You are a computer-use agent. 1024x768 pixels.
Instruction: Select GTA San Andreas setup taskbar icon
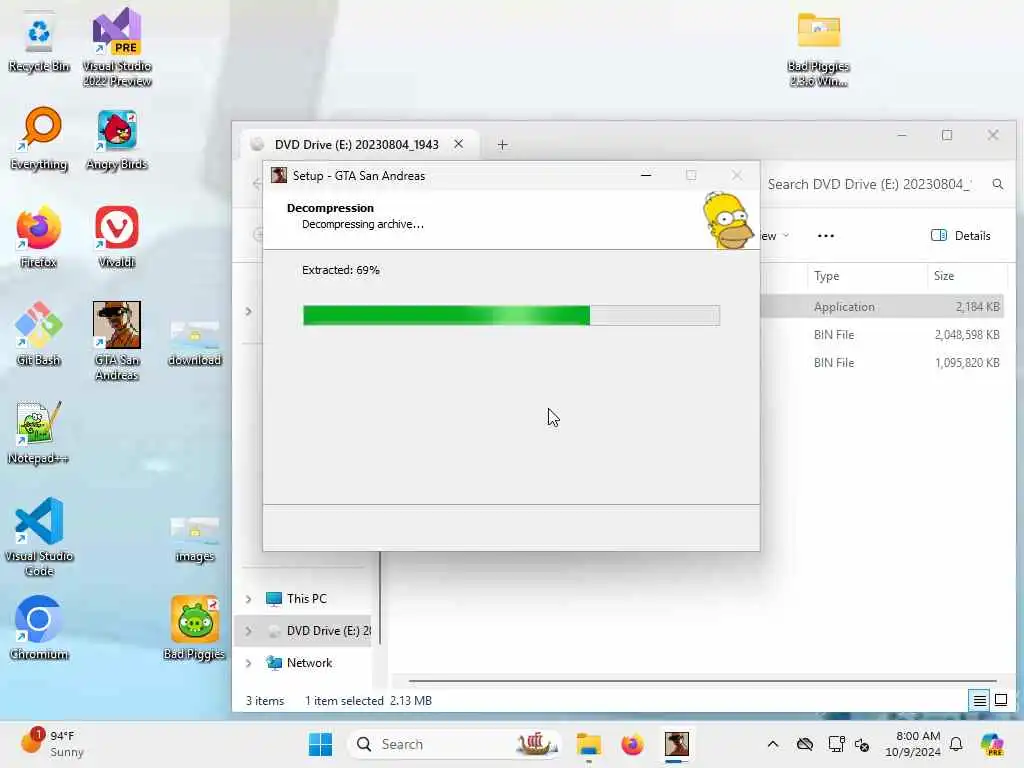tap(677, 744)
